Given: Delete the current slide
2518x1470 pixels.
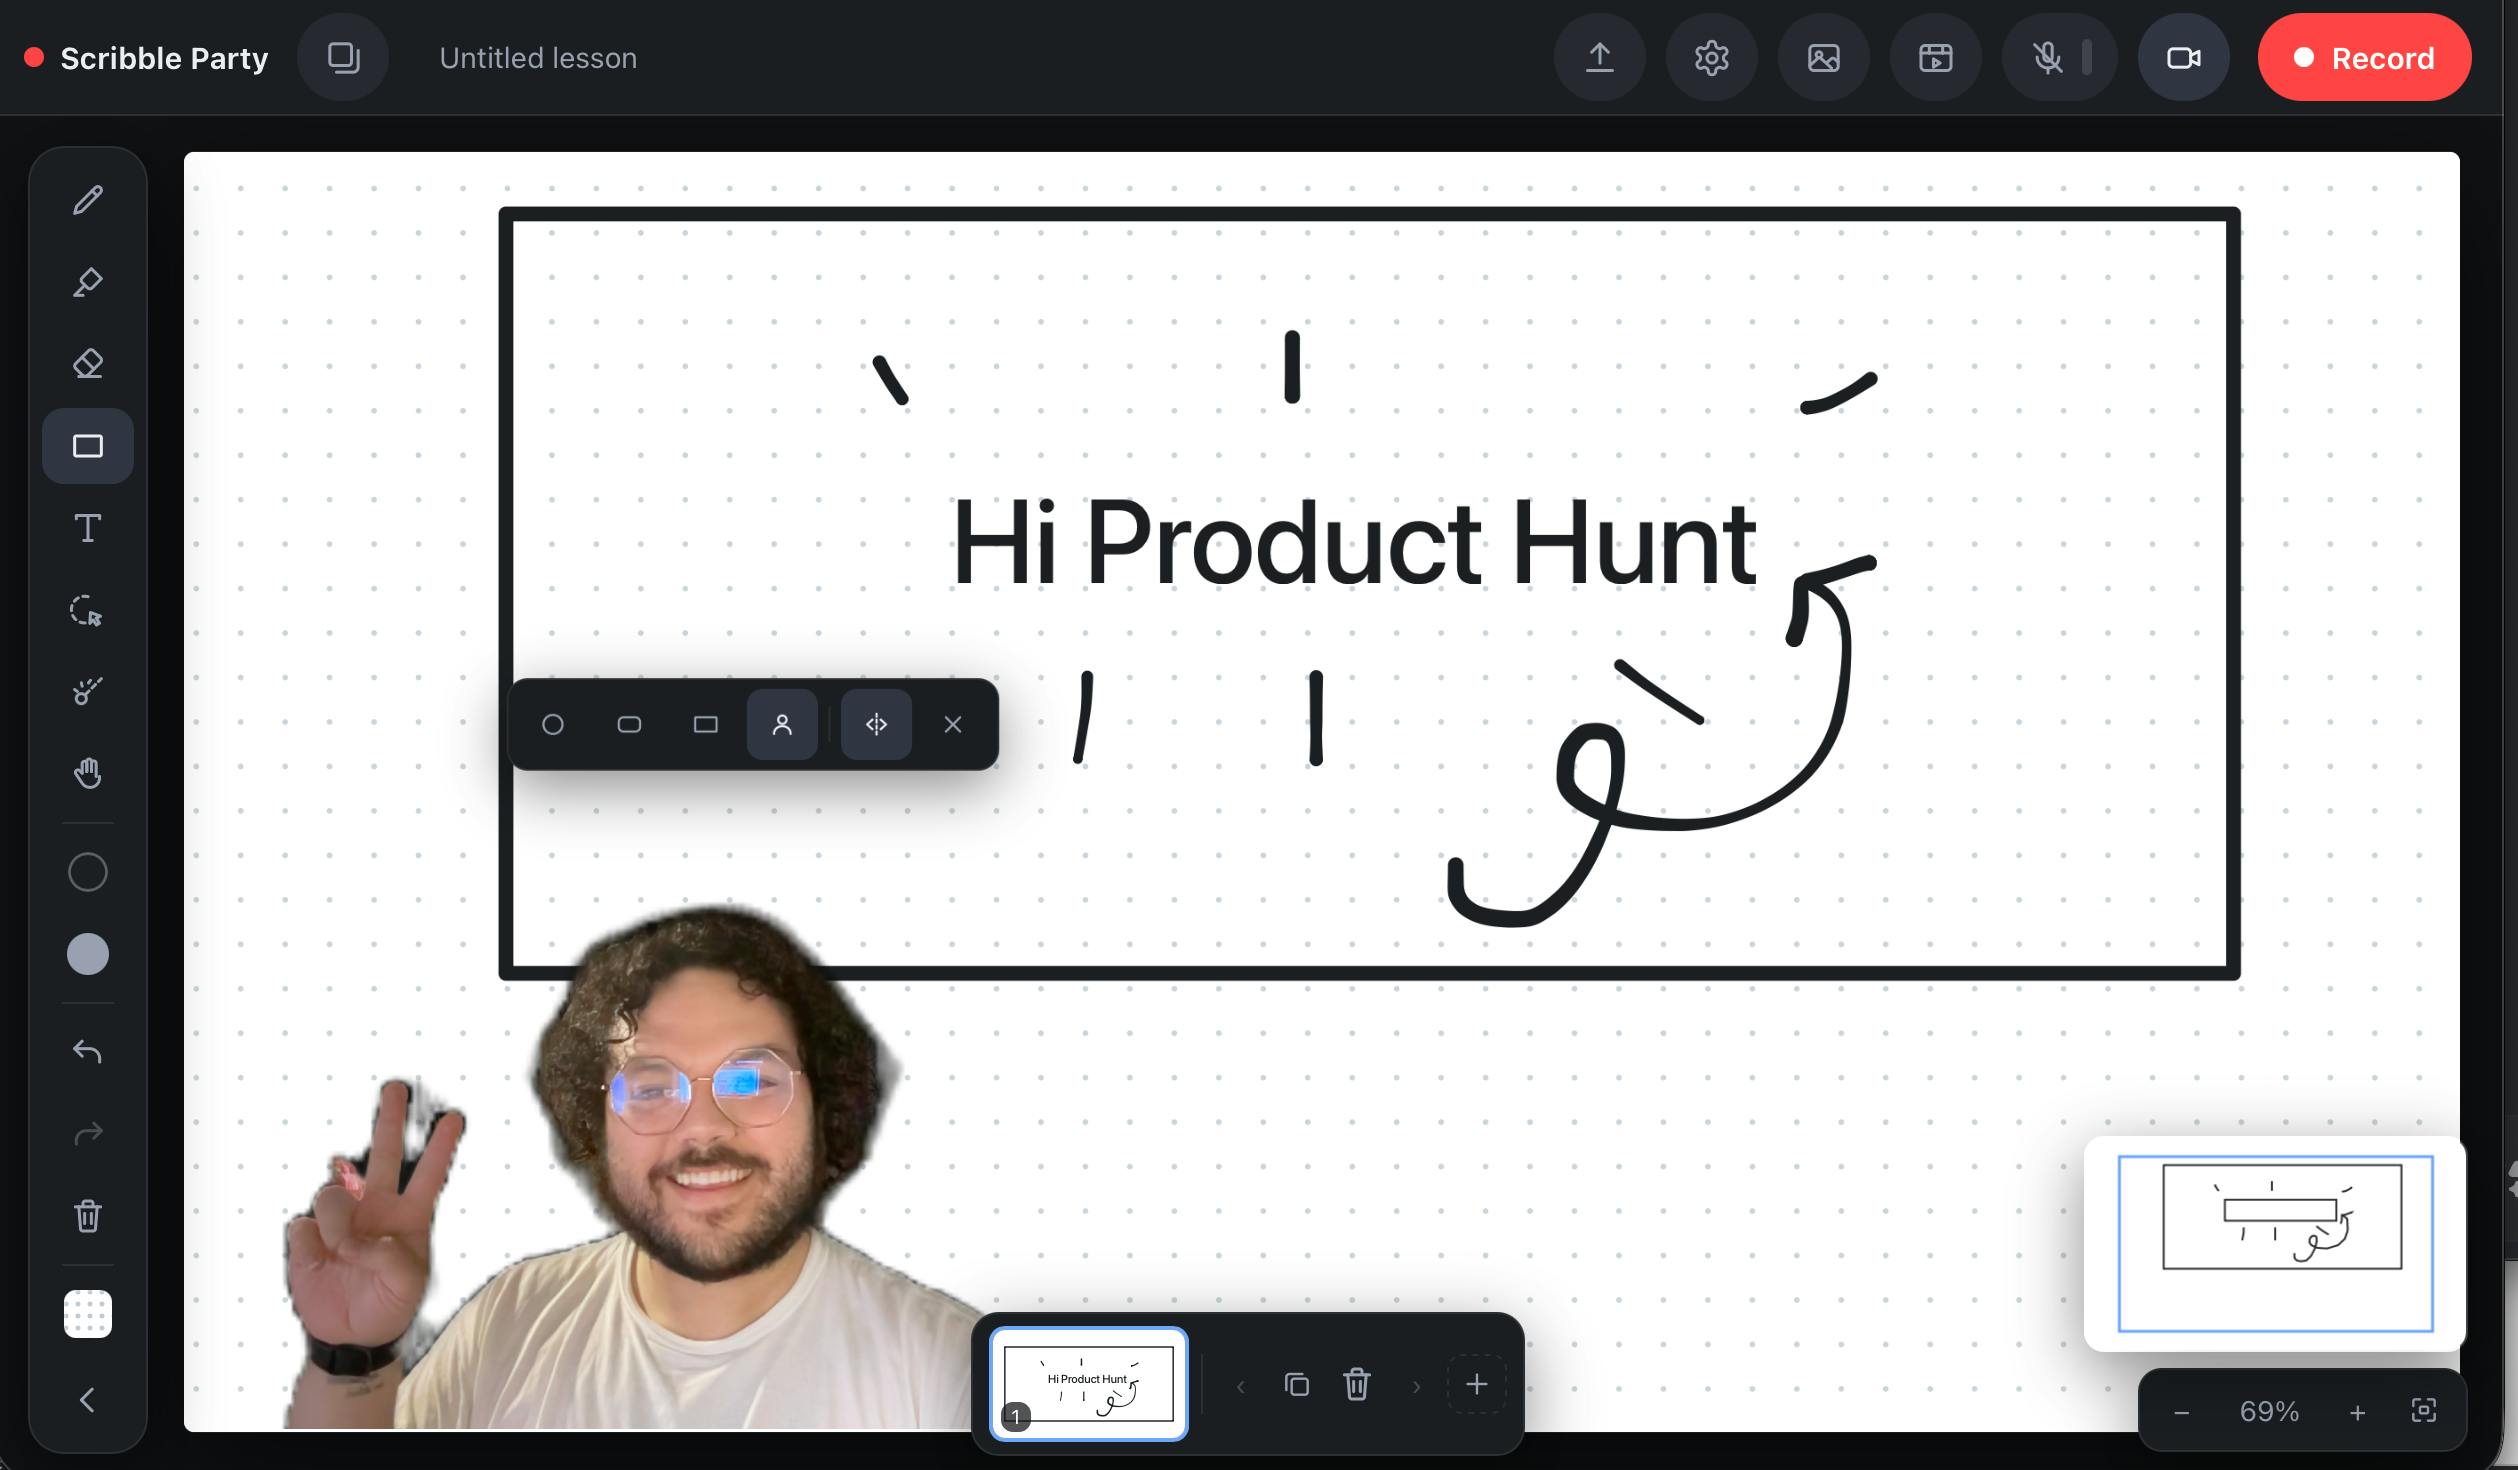Looking at the screenshot, I should pos(1357,1385).
